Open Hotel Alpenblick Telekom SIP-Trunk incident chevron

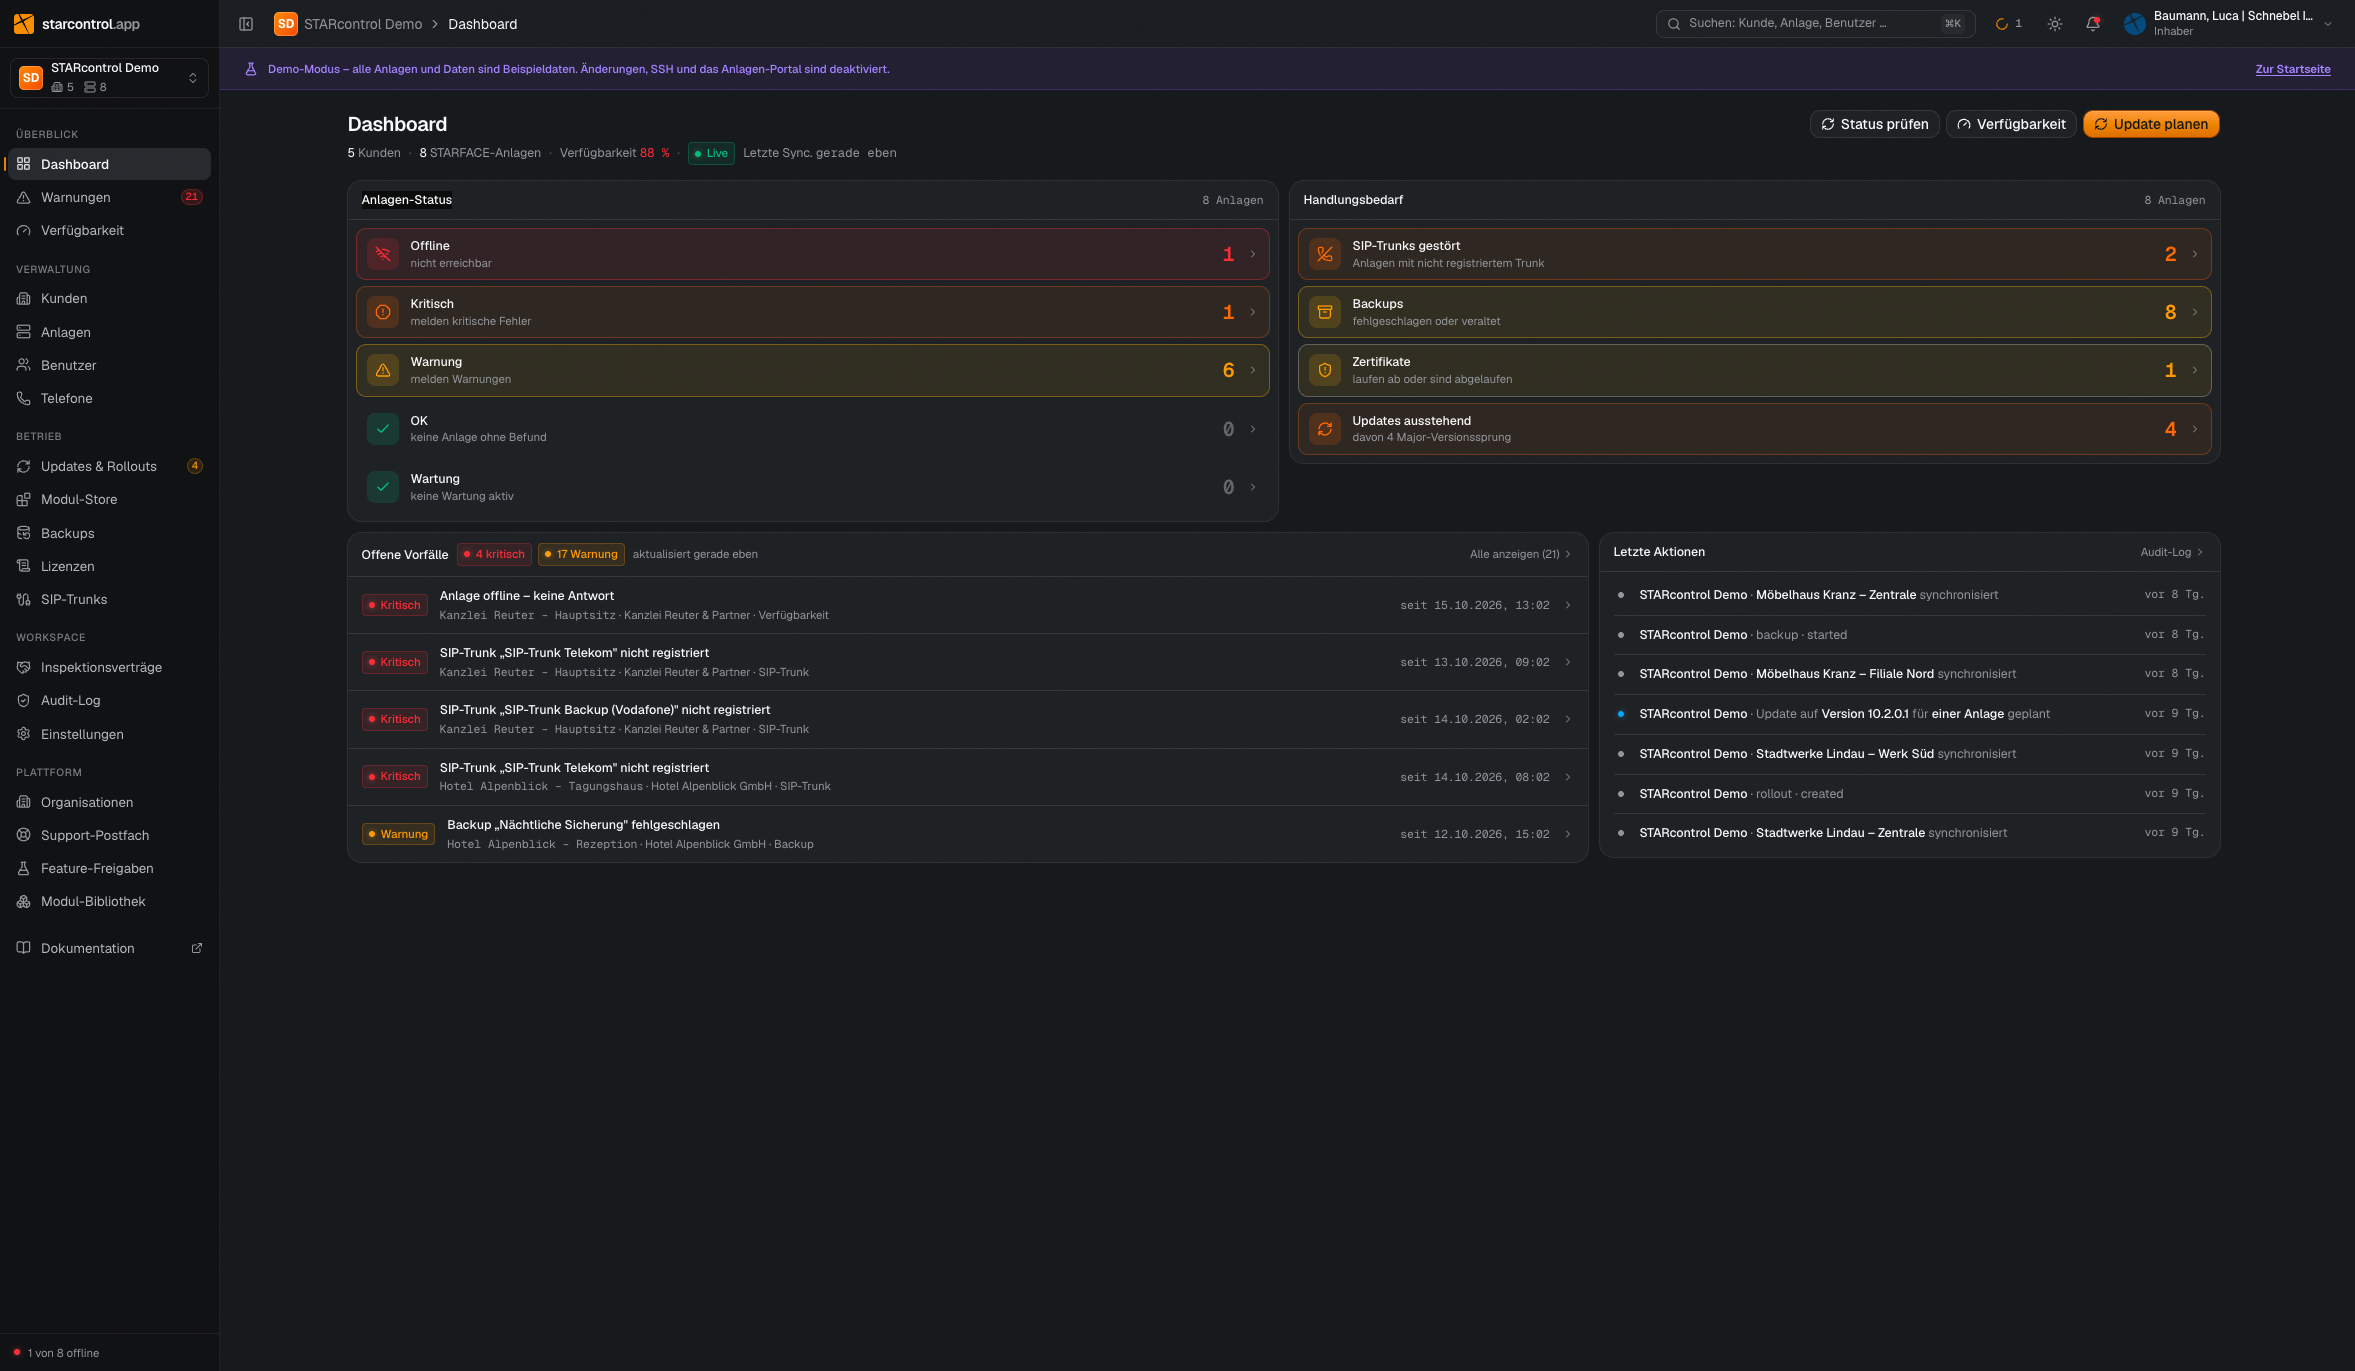pos(1568,777)
